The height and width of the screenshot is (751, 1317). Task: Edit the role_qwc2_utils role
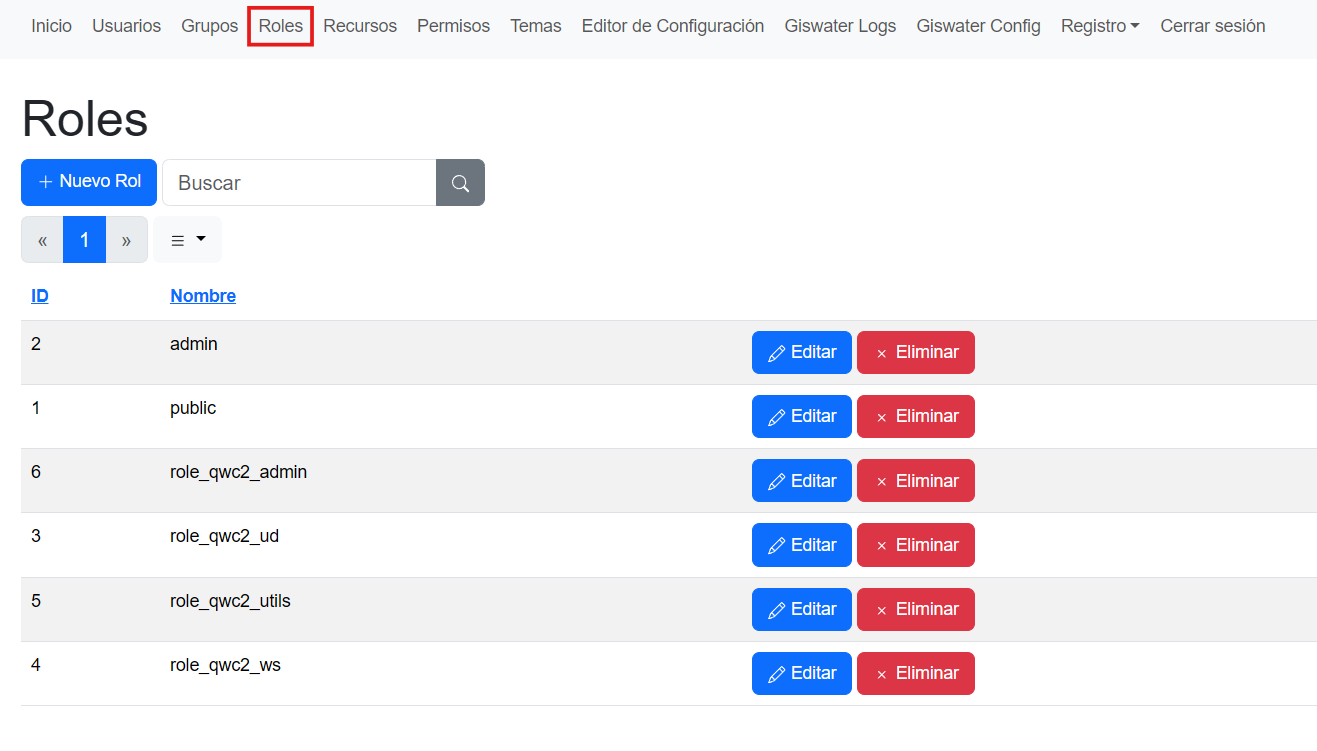pos(801,609)
